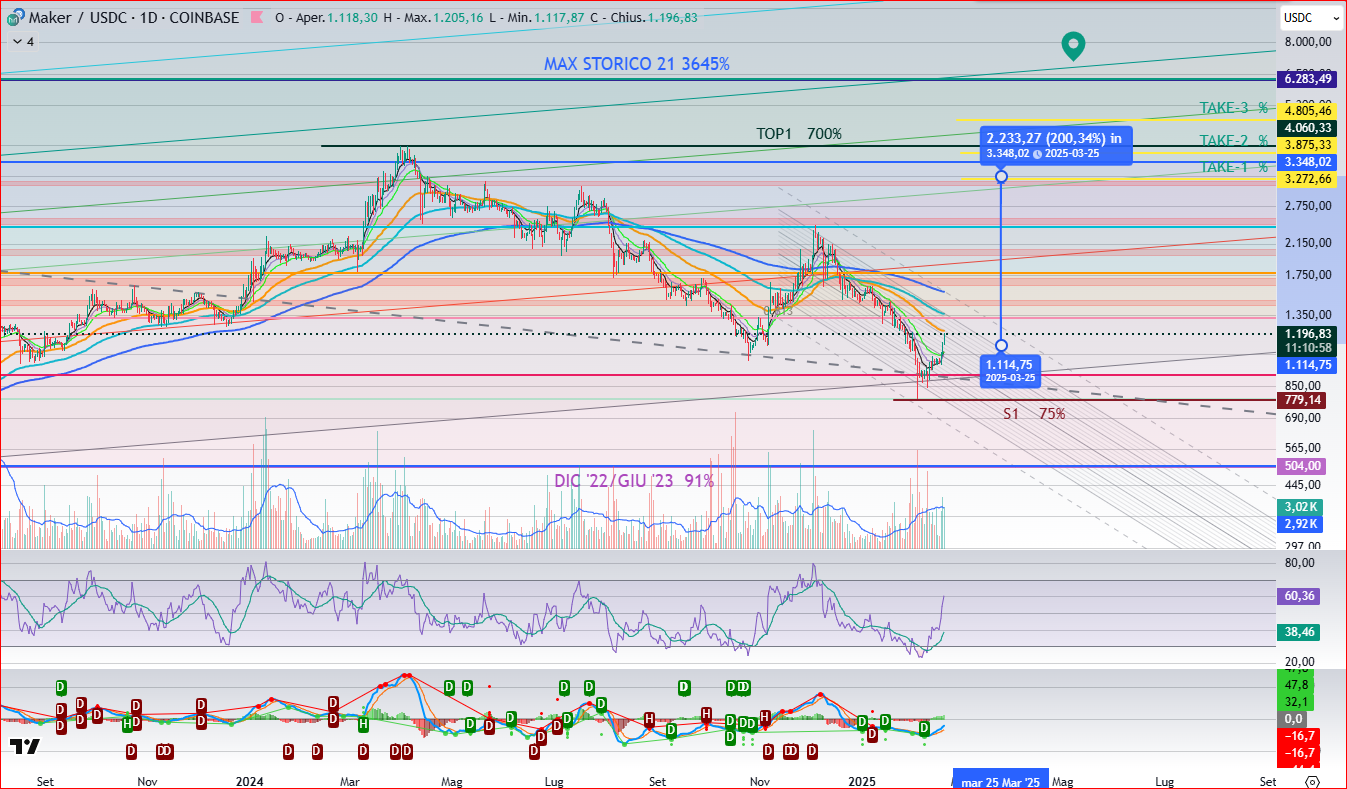Select the upper circle handle of the measurement
The image size is (1347, 789).
(x=1001, y=177)
